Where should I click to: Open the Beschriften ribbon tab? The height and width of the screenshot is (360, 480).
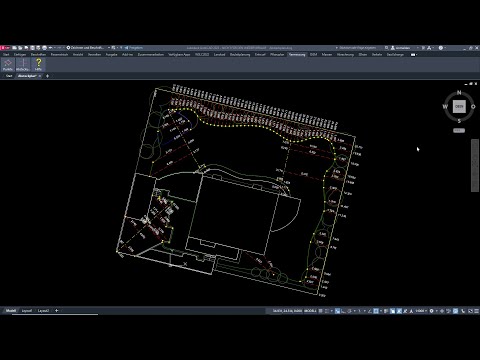point(39,55)
